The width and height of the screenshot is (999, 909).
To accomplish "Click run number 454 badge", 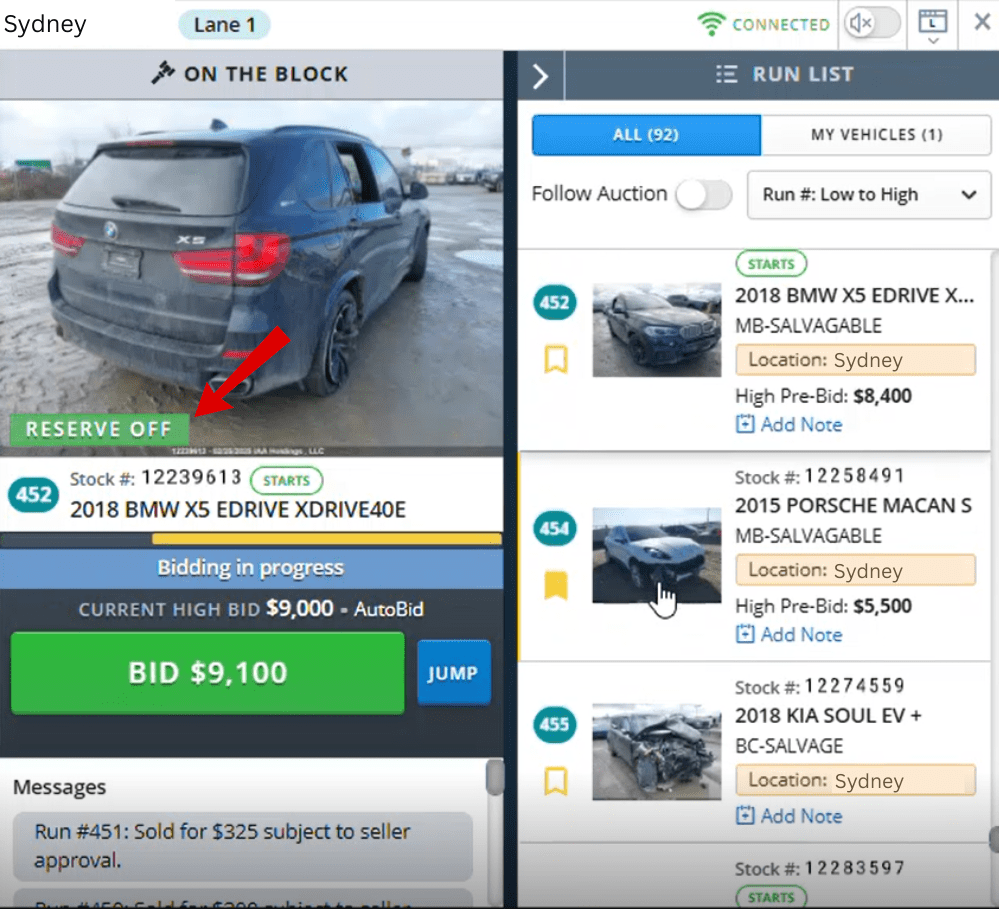I will click(555, 527).
